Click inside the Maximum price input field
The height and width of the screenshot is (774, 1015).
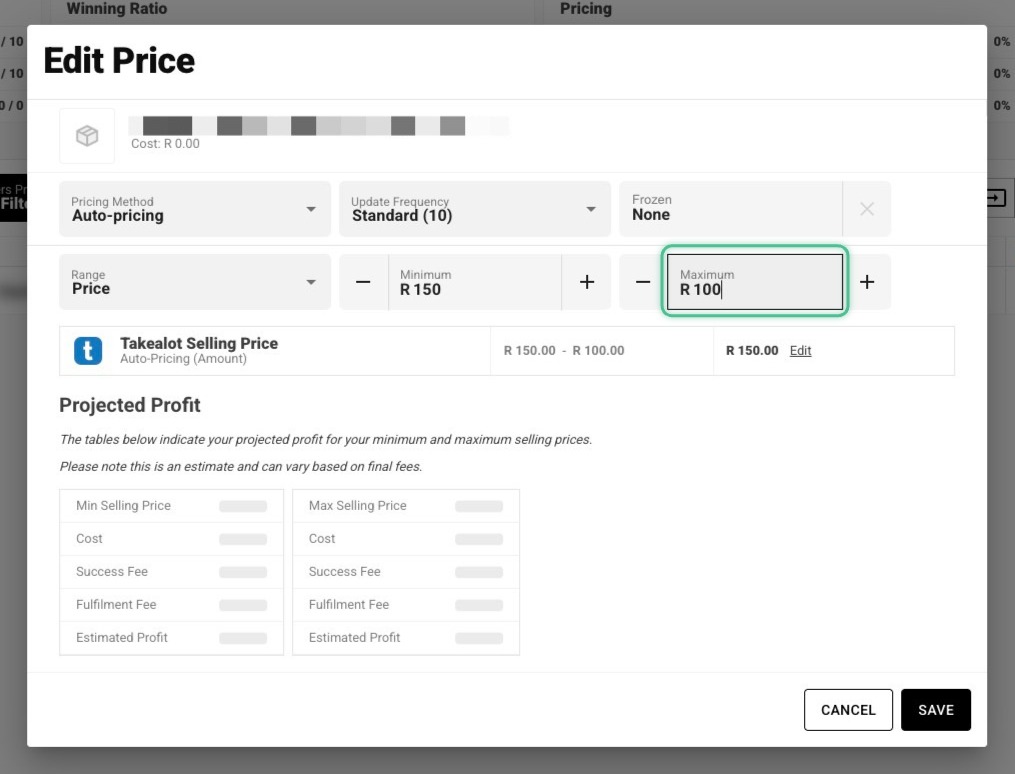(754, 288)
